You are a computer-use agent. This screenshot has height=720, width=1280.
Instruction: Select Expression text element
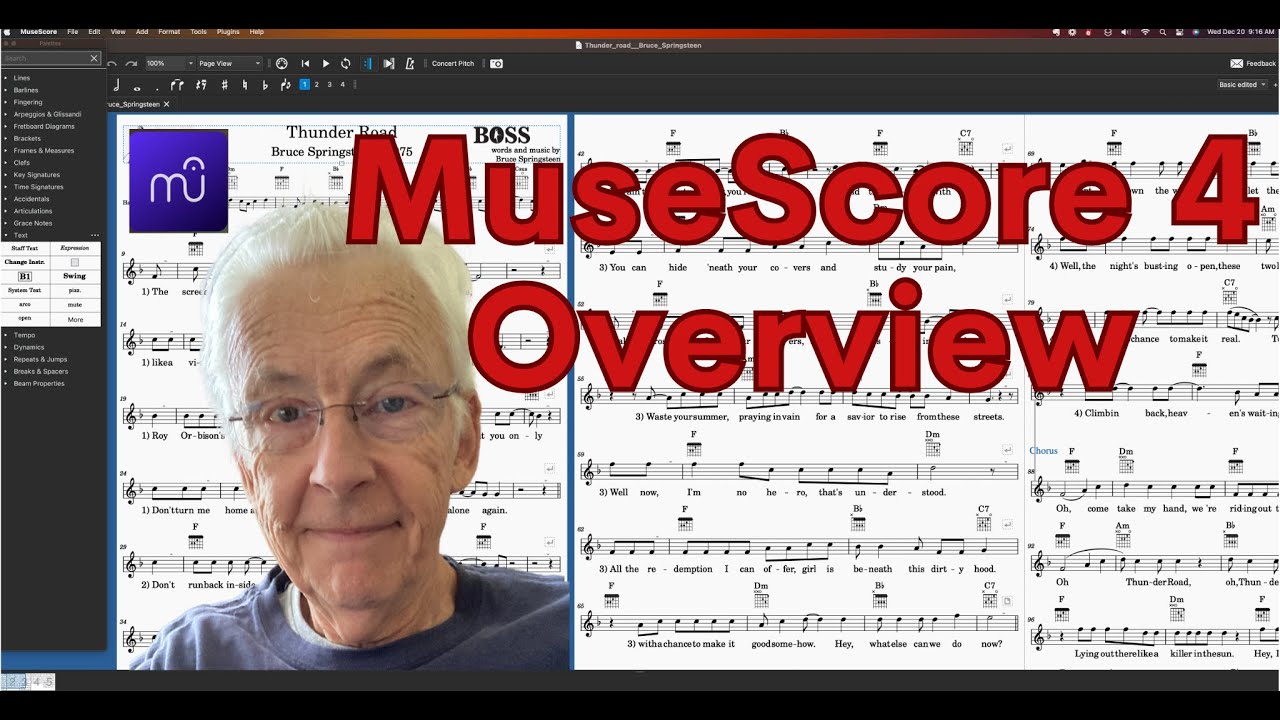click(75, 248)
